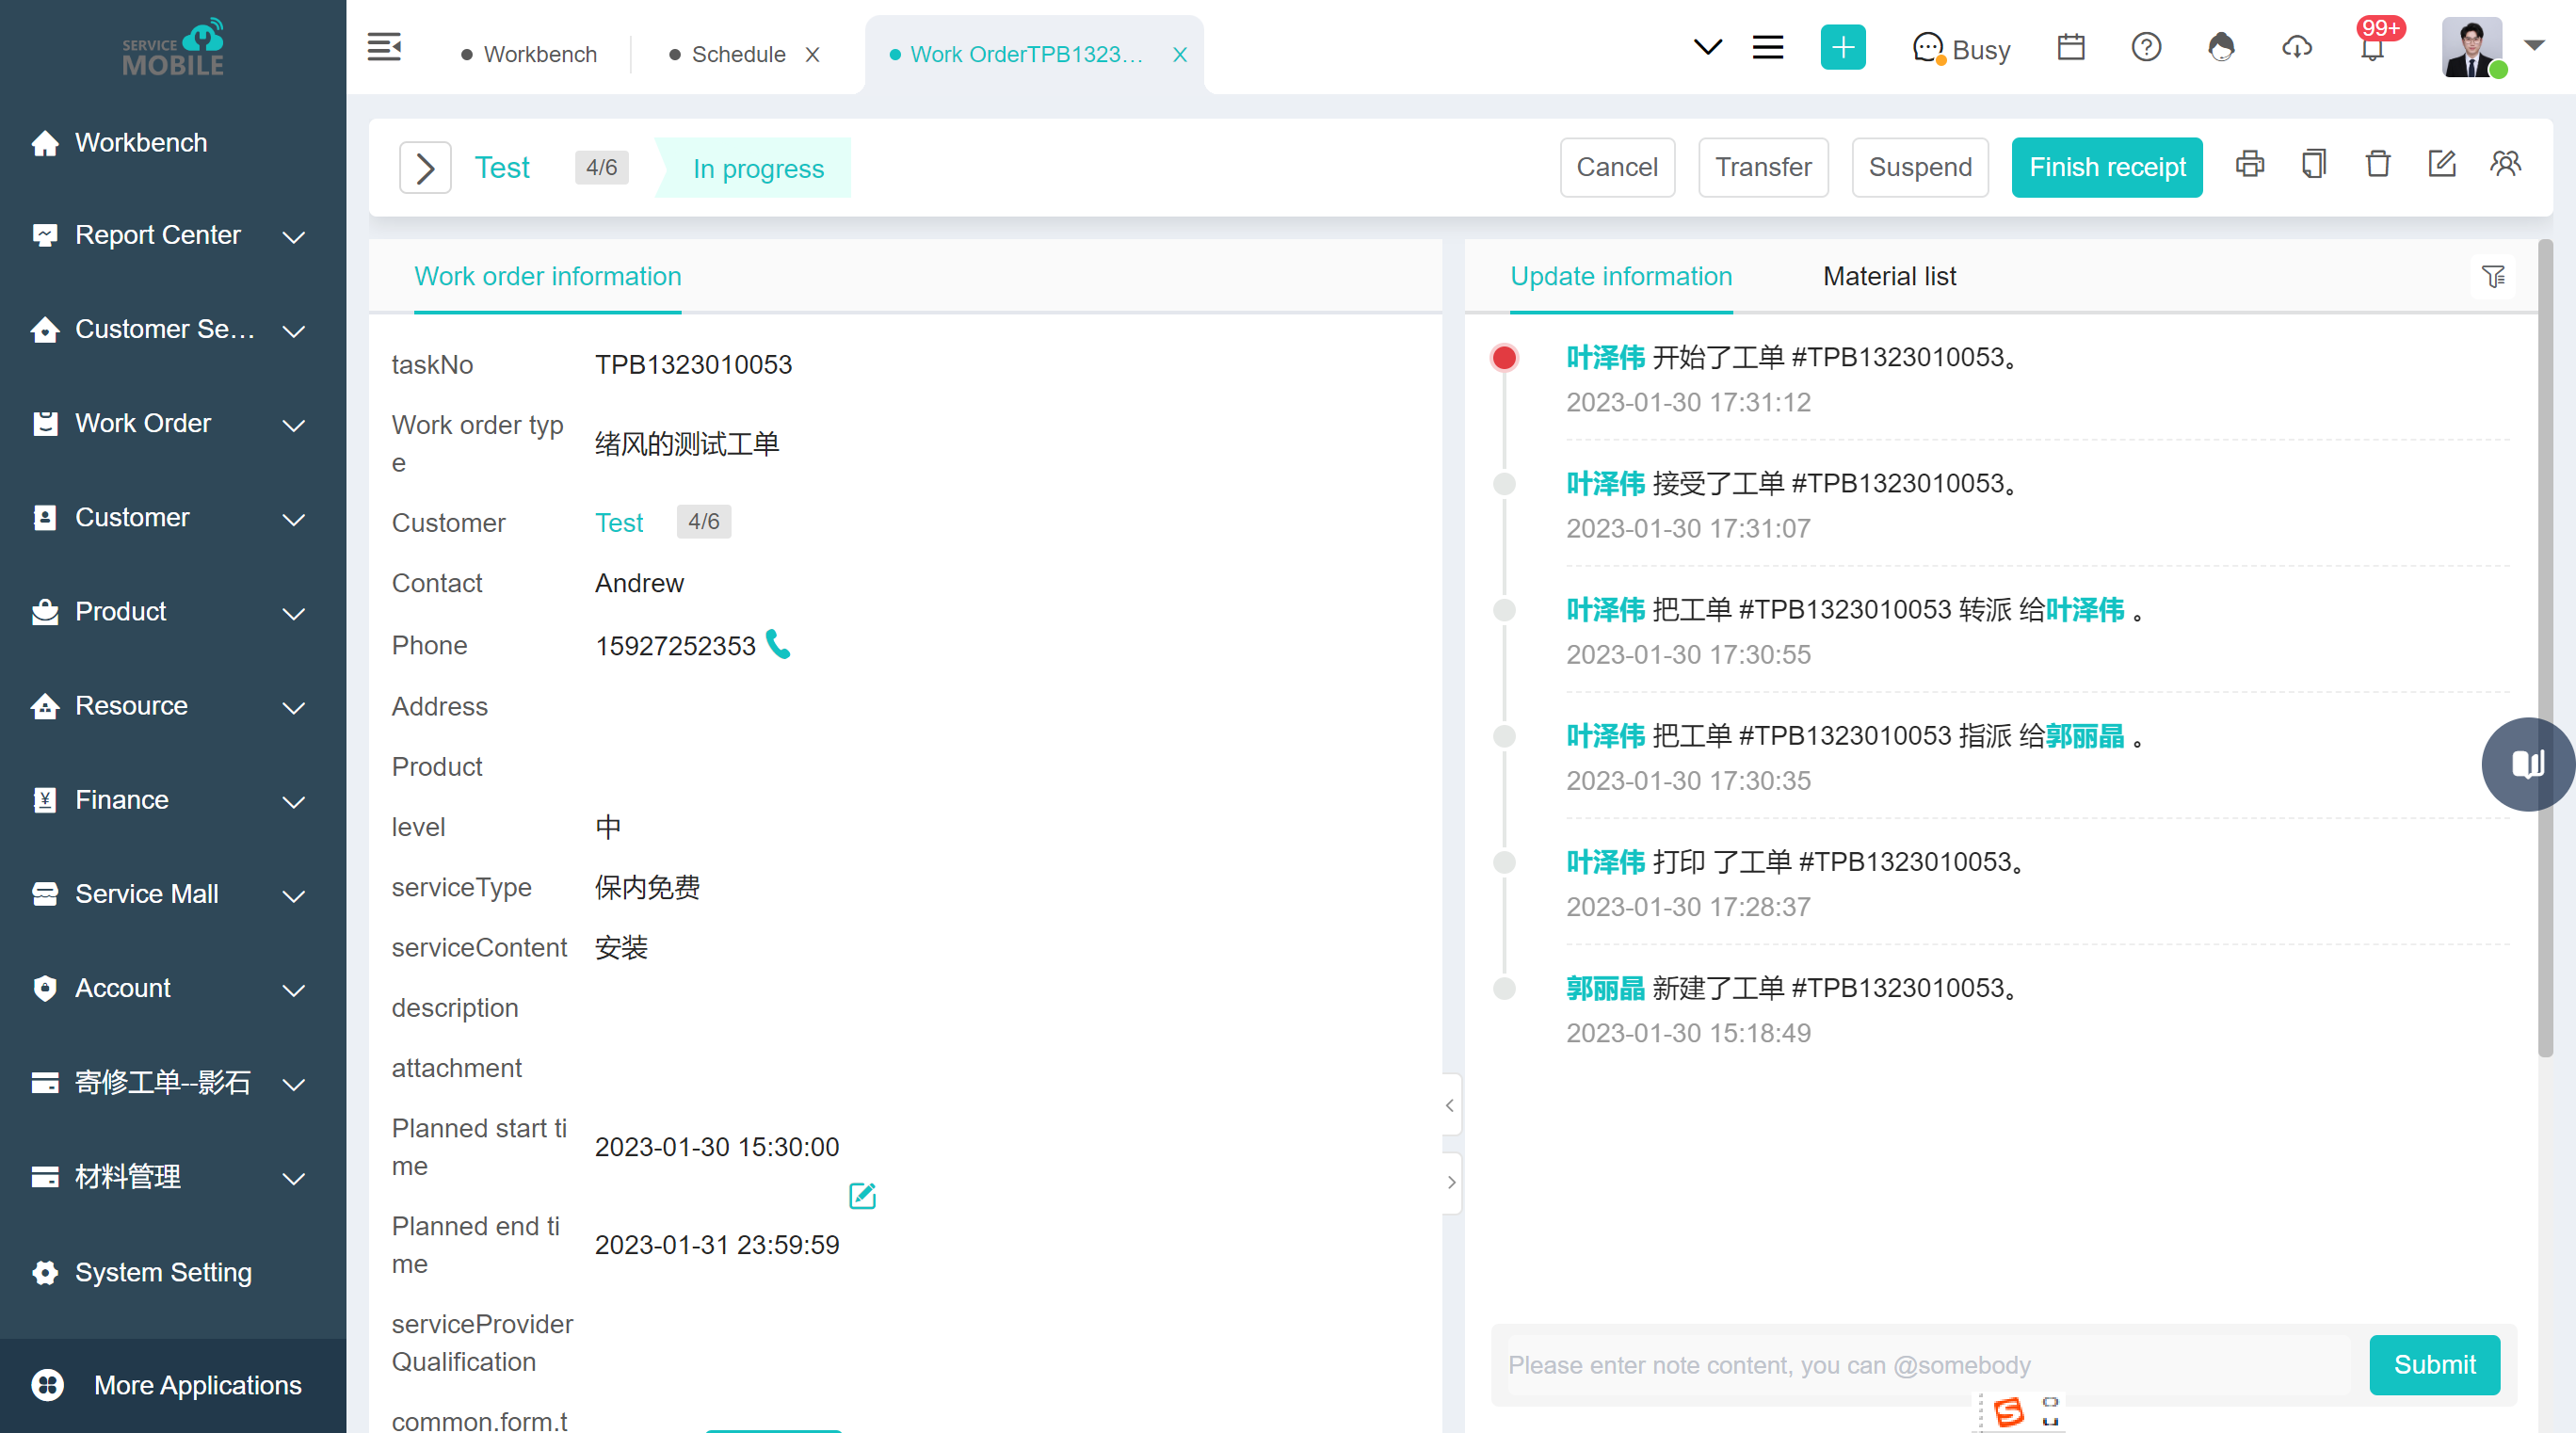Open the hamburger list menu icon
The image size is (2576, 1433).
[x=1767, y=47]
